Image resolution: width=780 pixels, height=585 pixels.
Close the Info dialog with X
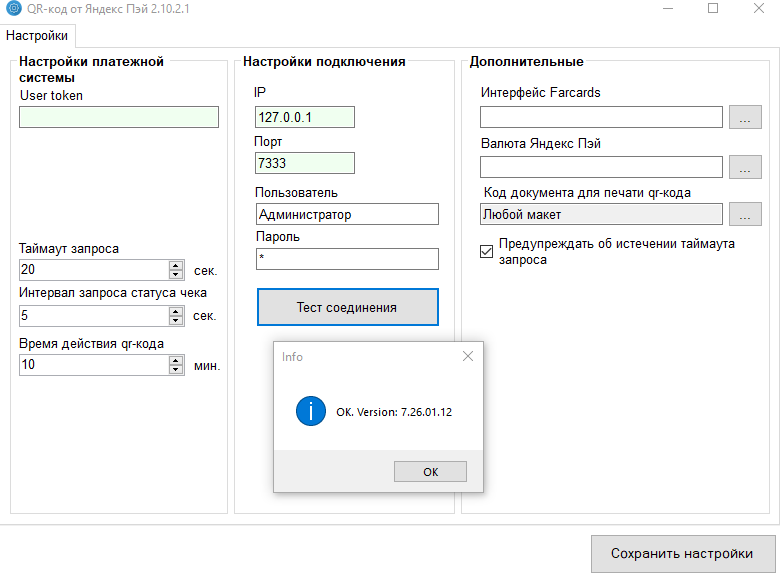(x=467, y=356)
